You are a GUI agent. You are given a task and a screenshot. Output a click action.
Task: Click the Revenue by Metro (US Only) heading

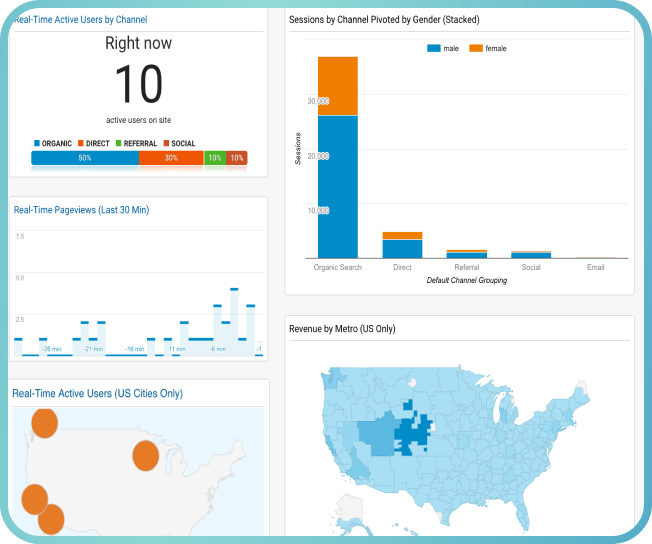(x=342, y=328)
